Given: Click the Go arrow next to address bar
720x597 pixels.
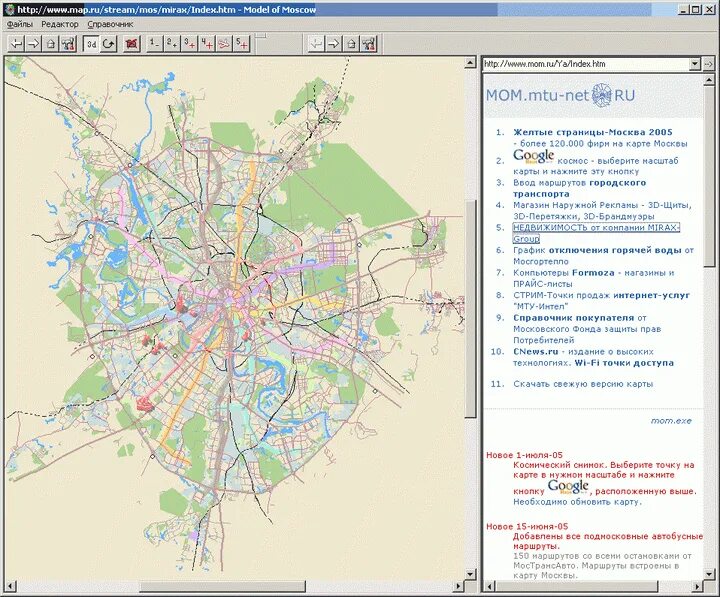Looking at the screenshot, I should 709,64.
